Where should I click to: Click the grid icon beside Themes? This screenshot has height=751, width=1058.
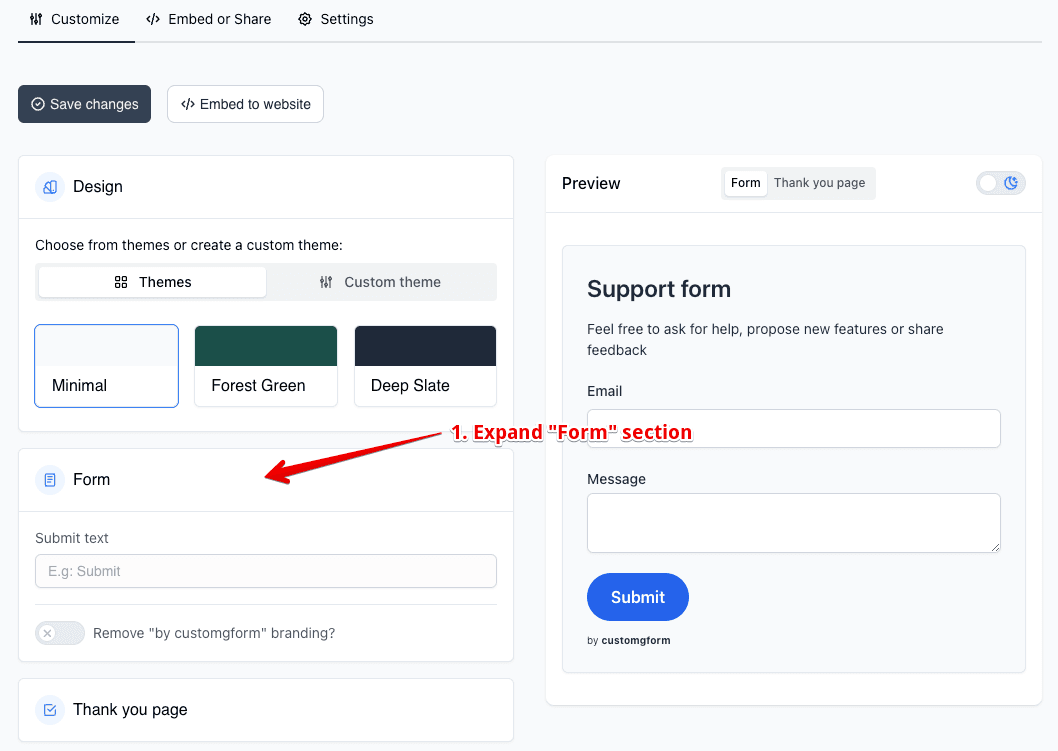pyautogui.click(x=121, y=282)
